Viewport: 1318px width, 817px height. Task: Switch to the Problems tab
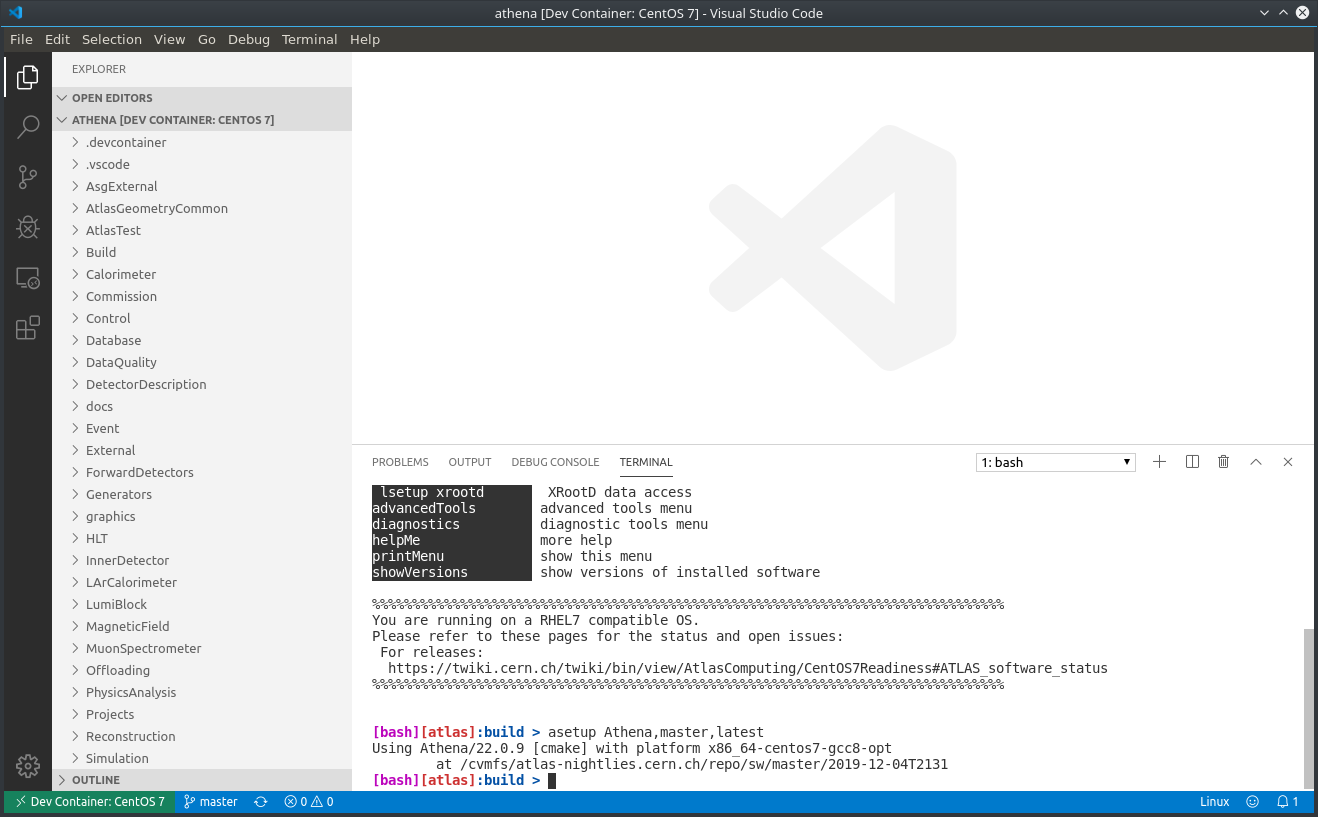(x=400, y=462)
